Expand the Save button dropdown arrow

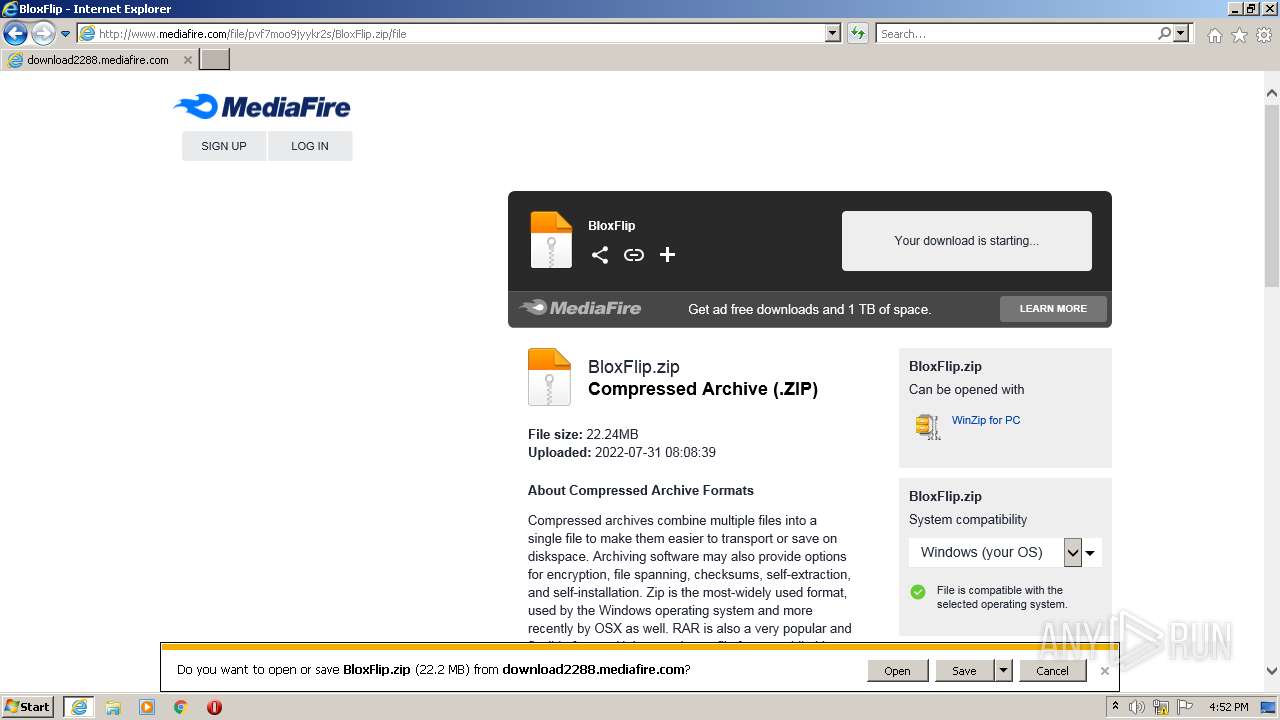[x=1004, y=671]
